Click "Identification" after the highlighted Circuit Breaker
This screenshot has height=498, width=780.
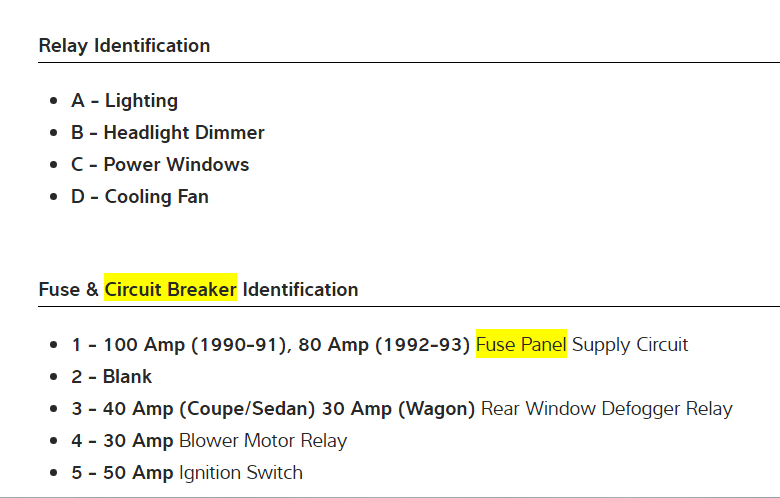(300, 290)
